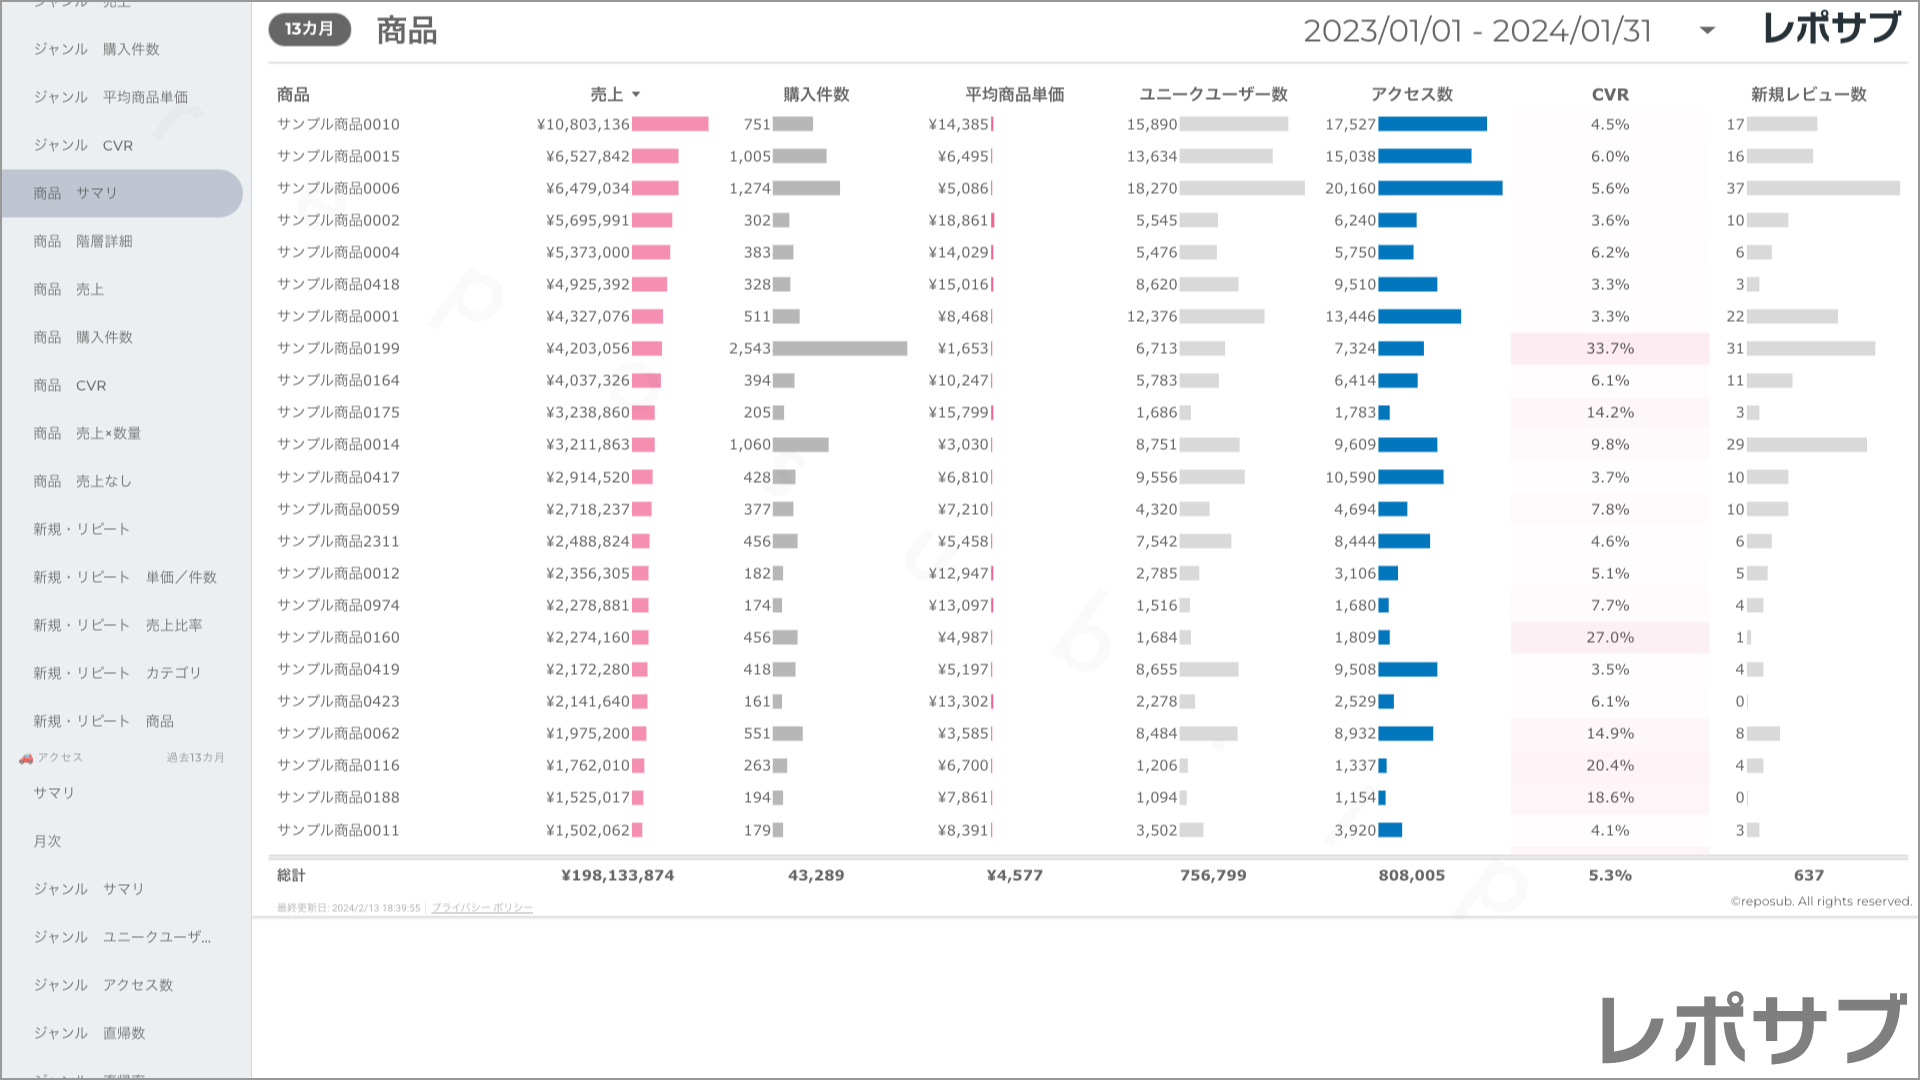Sort table by CVR column header
Viewport: 1920px width, 1080px height.
(x=1610, y=95)
